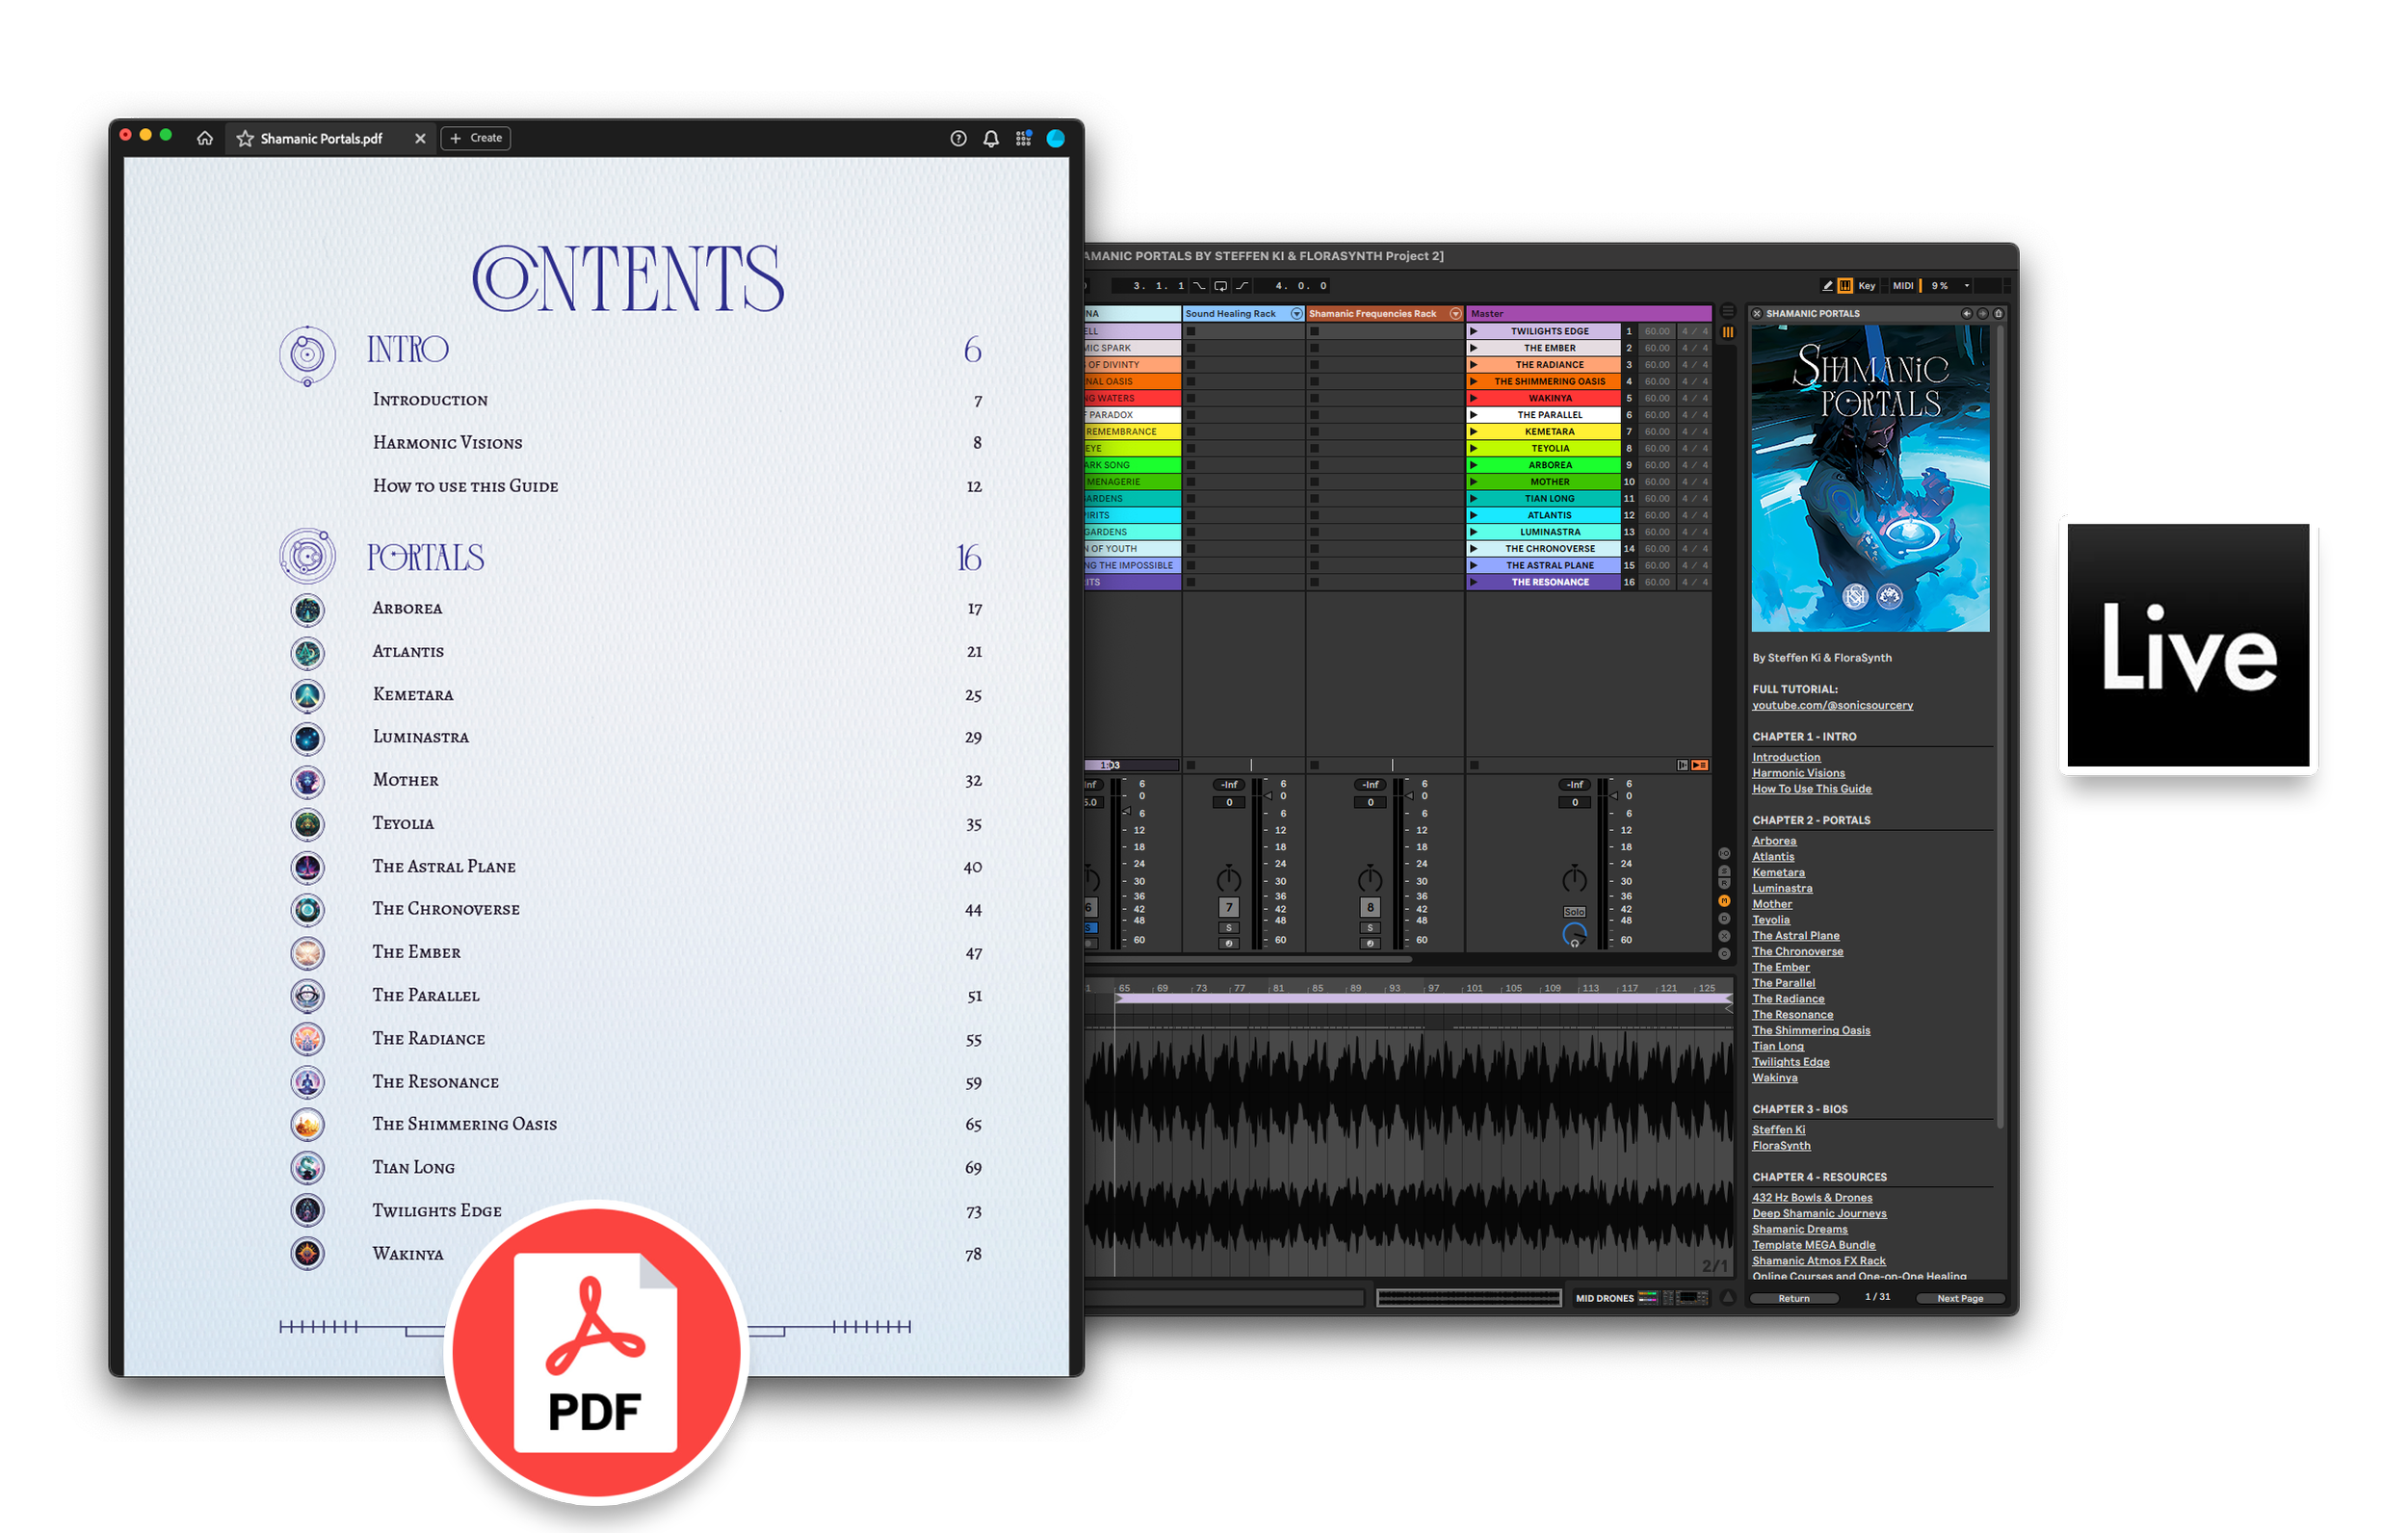Switch to Arrangement View selector icon

(x=1727, y=312)
